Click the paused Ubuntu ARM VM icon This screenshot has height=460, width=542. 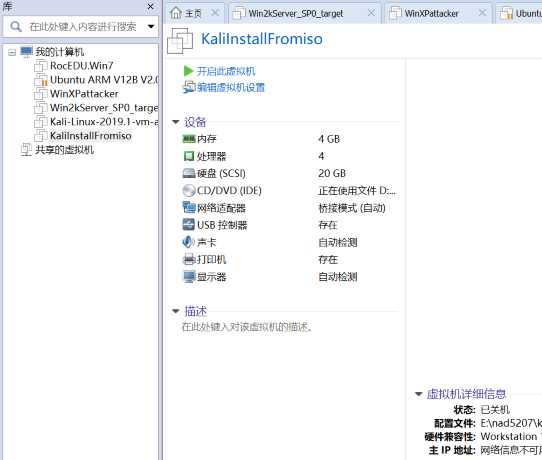40,80
